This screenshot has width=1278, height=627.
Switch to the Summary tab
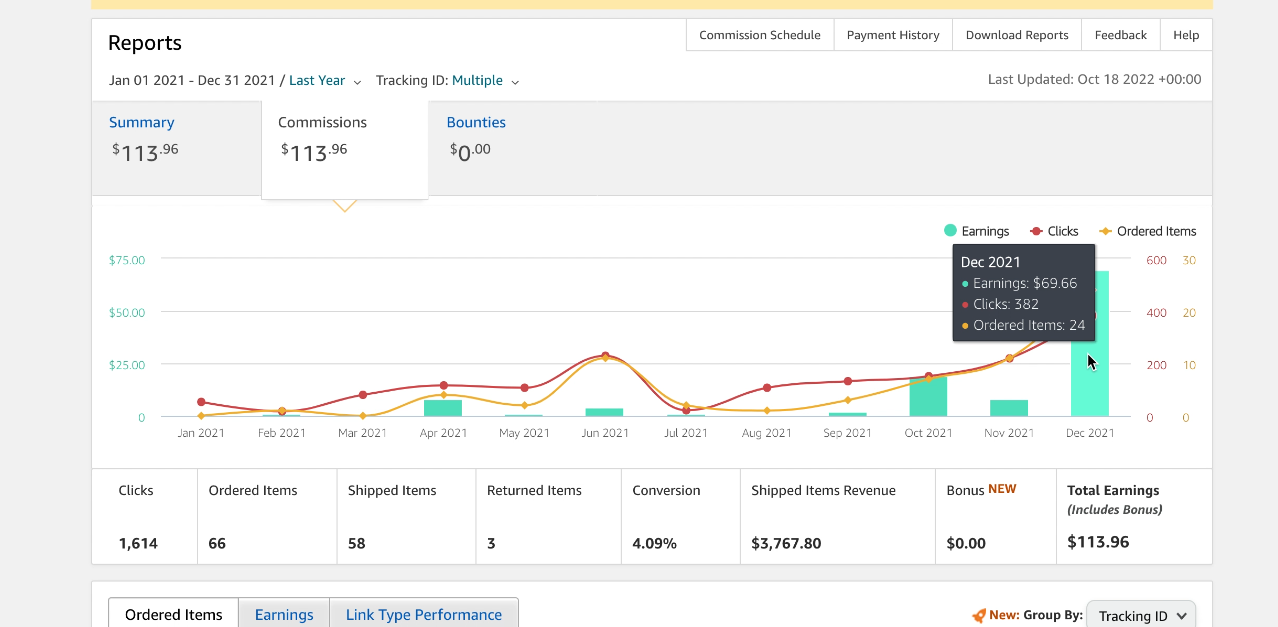pos(142,122)
